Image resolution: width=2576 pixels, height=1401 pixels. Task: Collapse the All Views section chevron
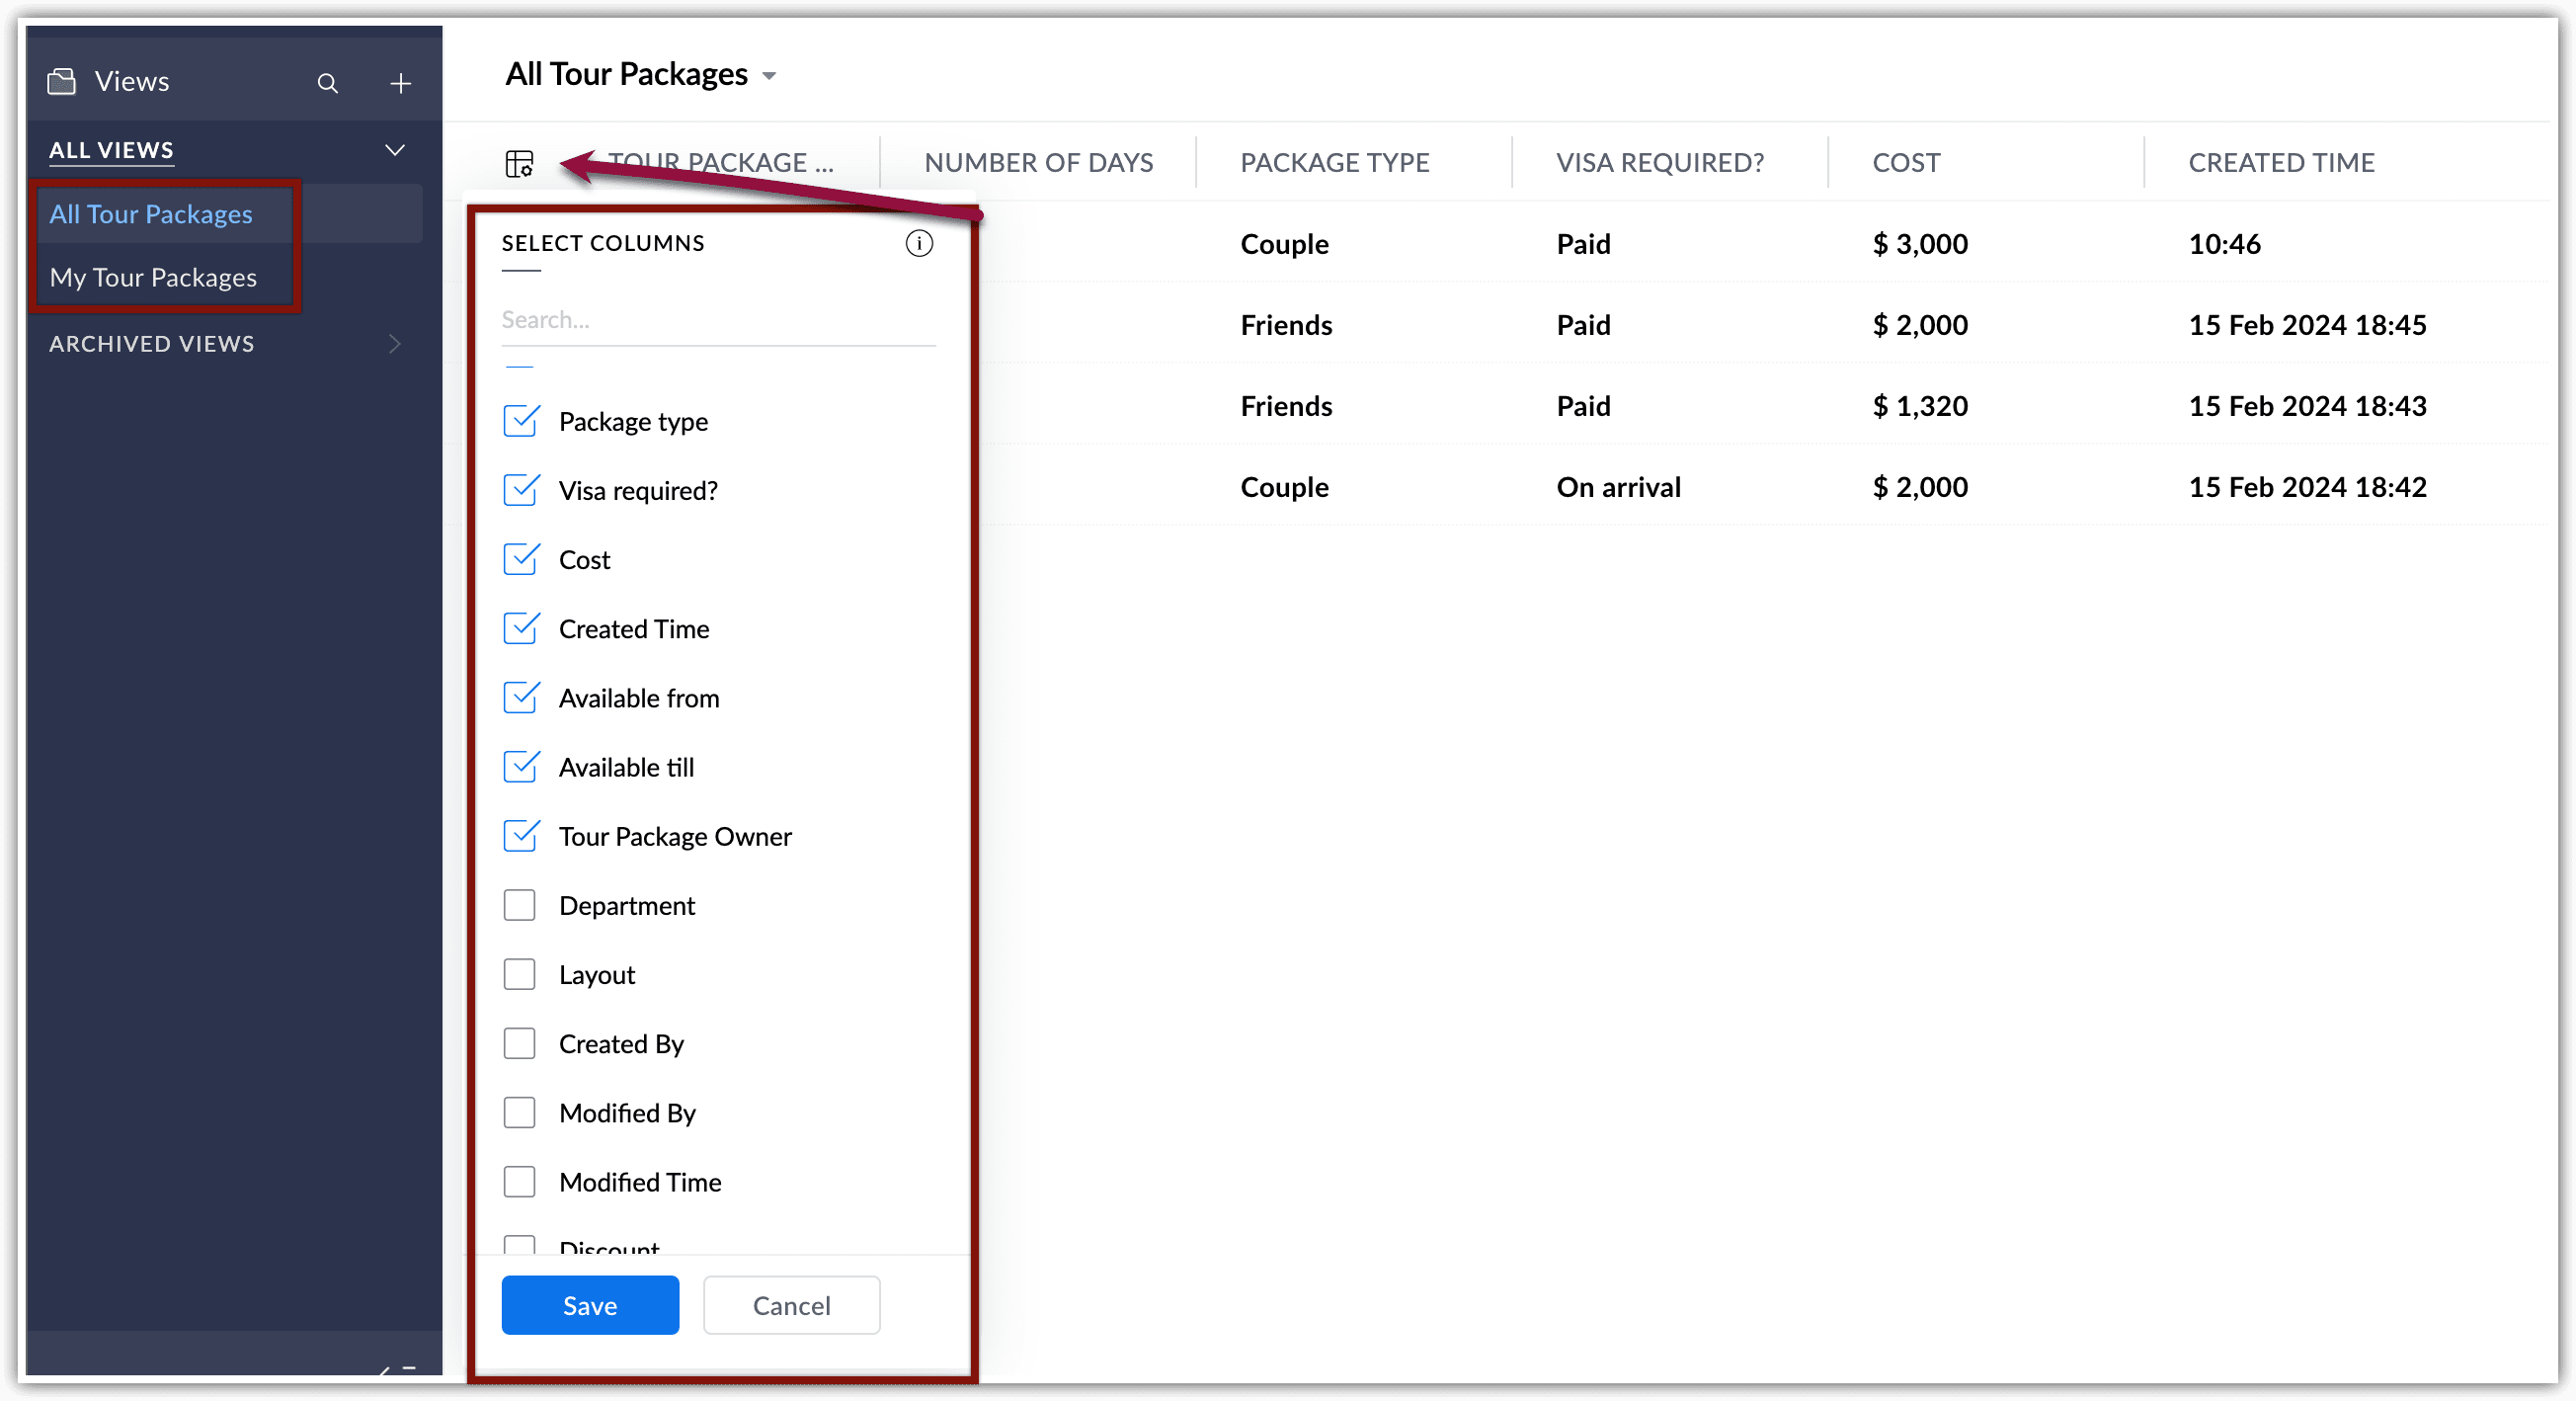[x=395, y=150]
